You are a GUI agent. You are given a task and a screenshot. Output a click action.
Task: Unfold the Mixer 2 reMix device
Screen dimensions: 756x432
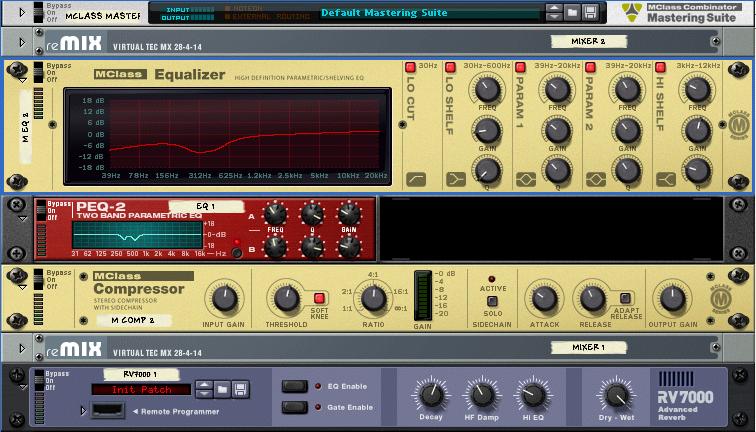(x=22, y=42)
